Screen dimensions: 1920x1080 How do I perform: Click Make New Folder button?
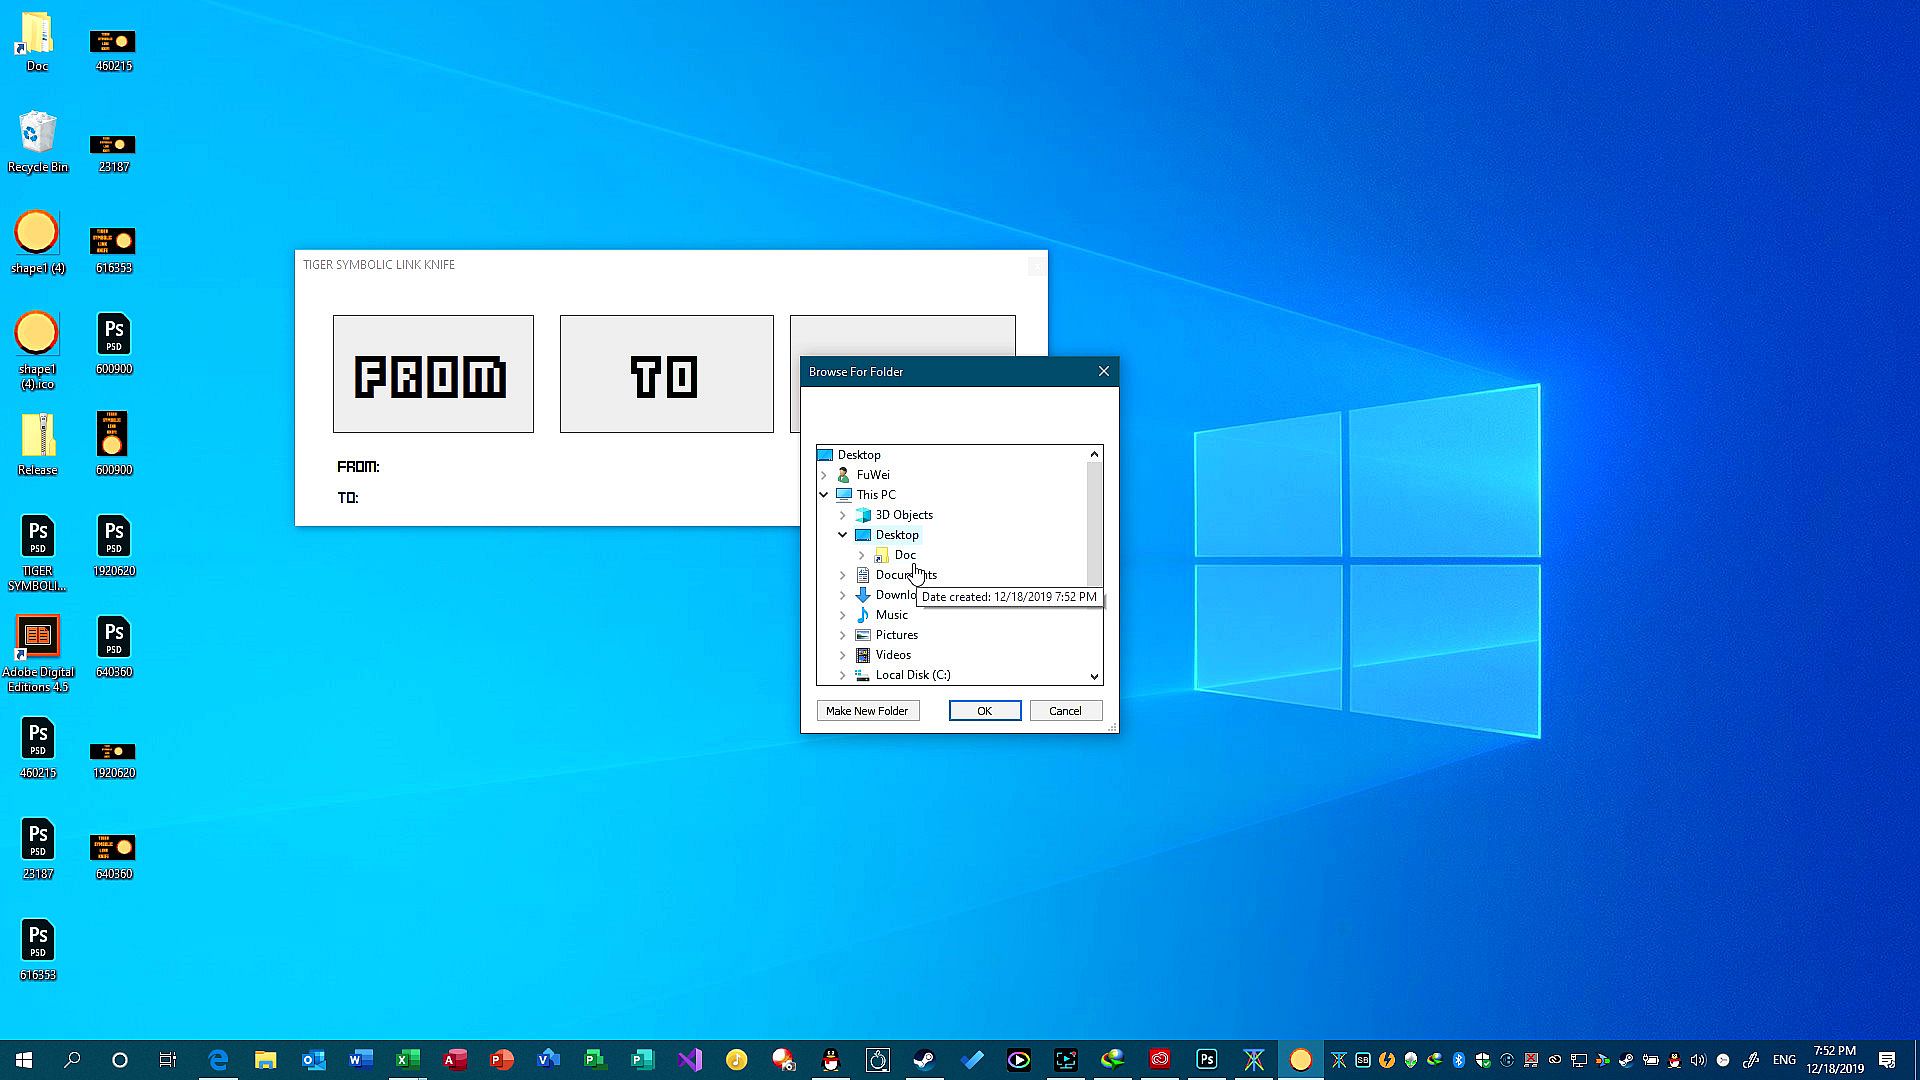tap(867, 711)
